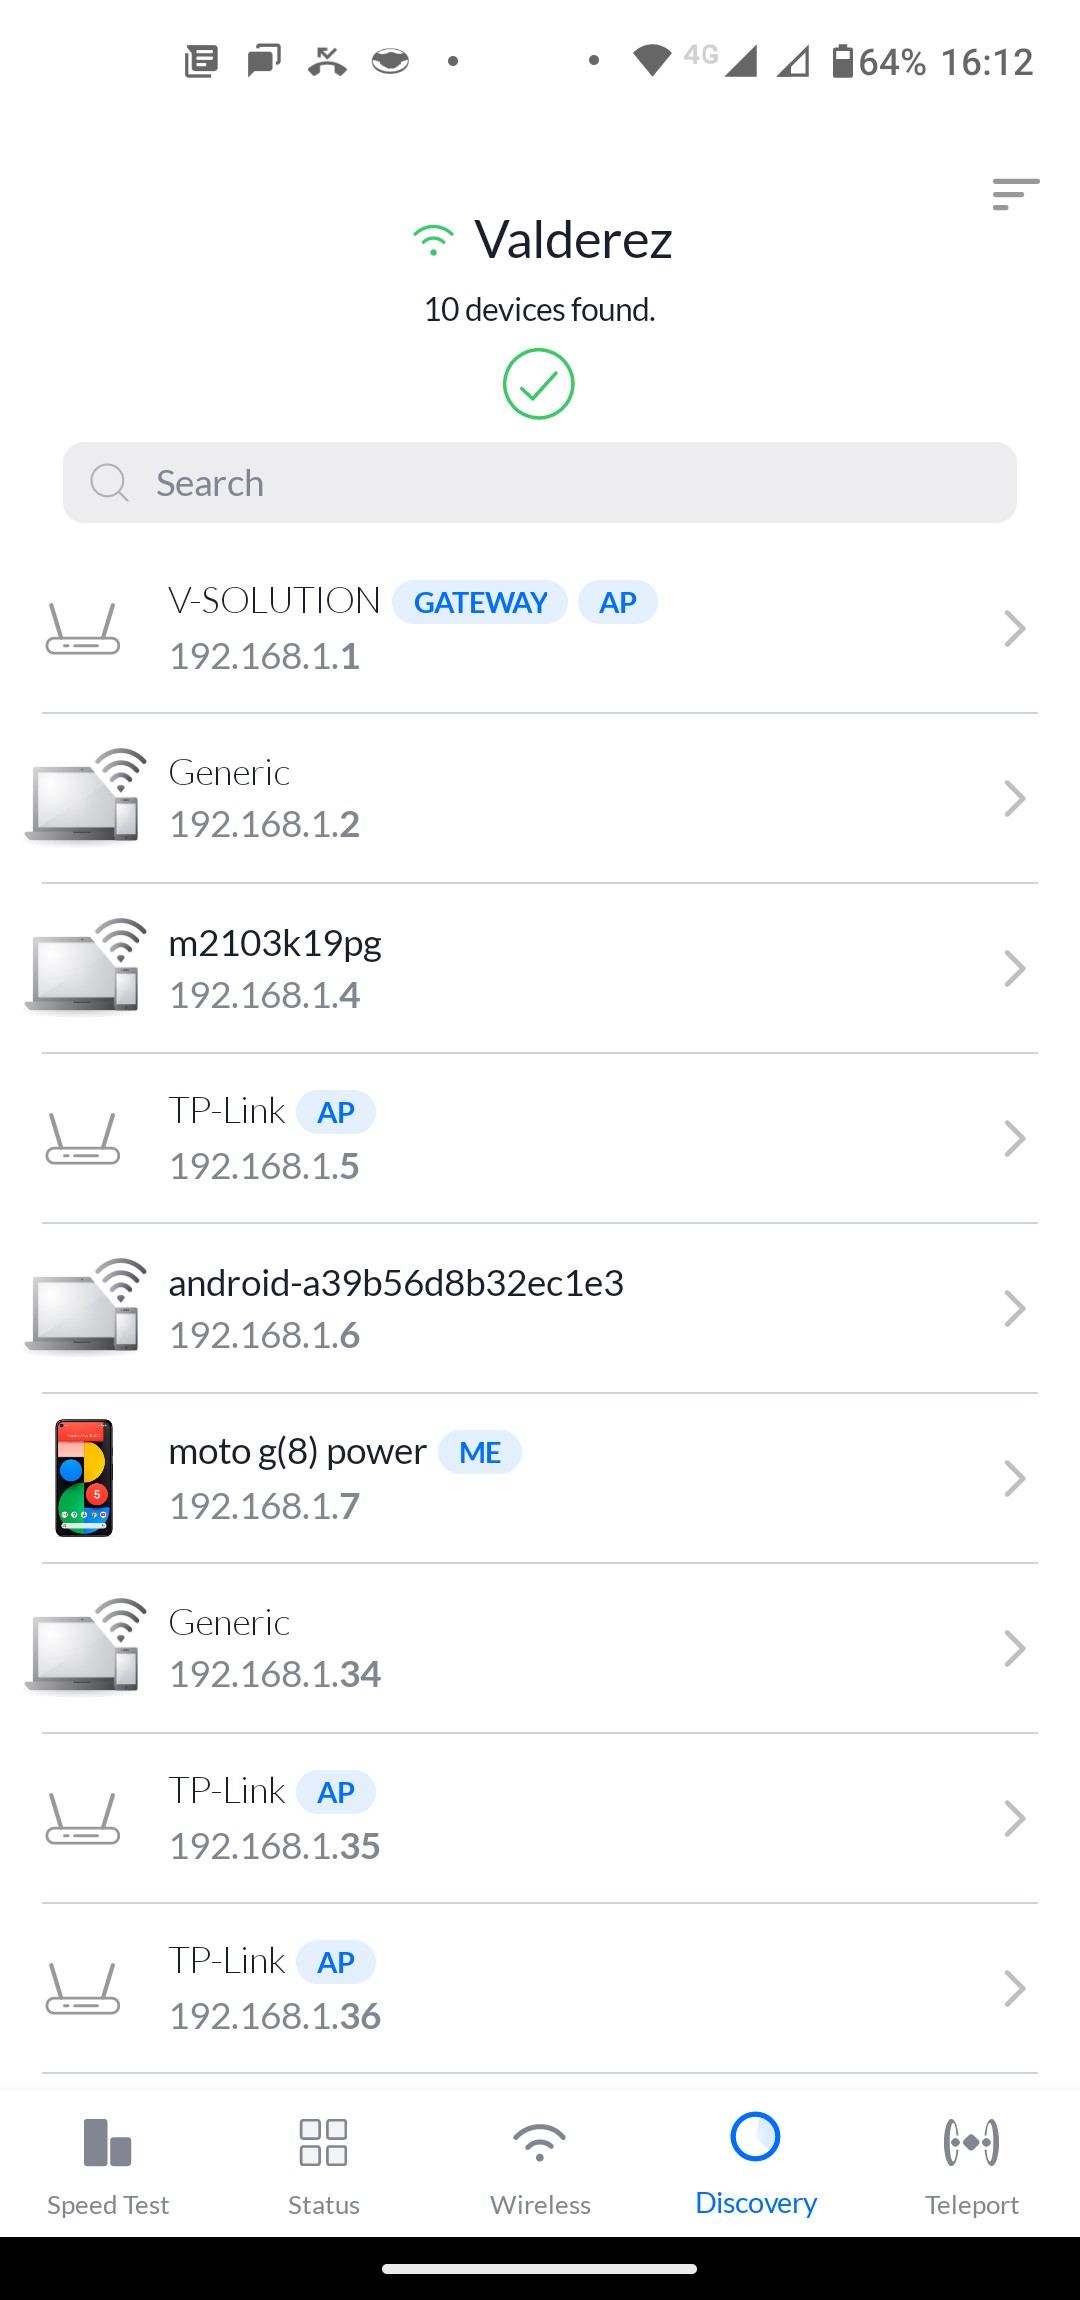Expand V-SOLUTION gateway details chevron

click(x=1014, y=629)
